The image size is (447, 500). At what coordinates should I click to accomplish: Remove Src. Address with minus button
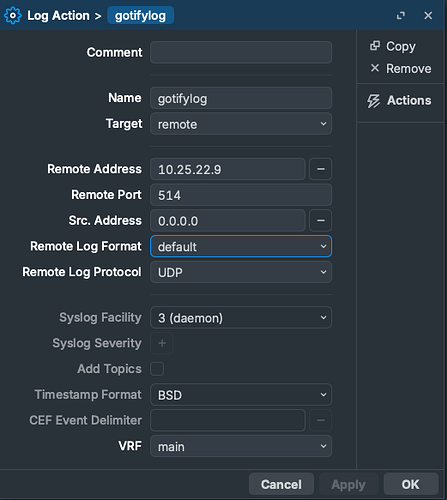tap(321, 220)
